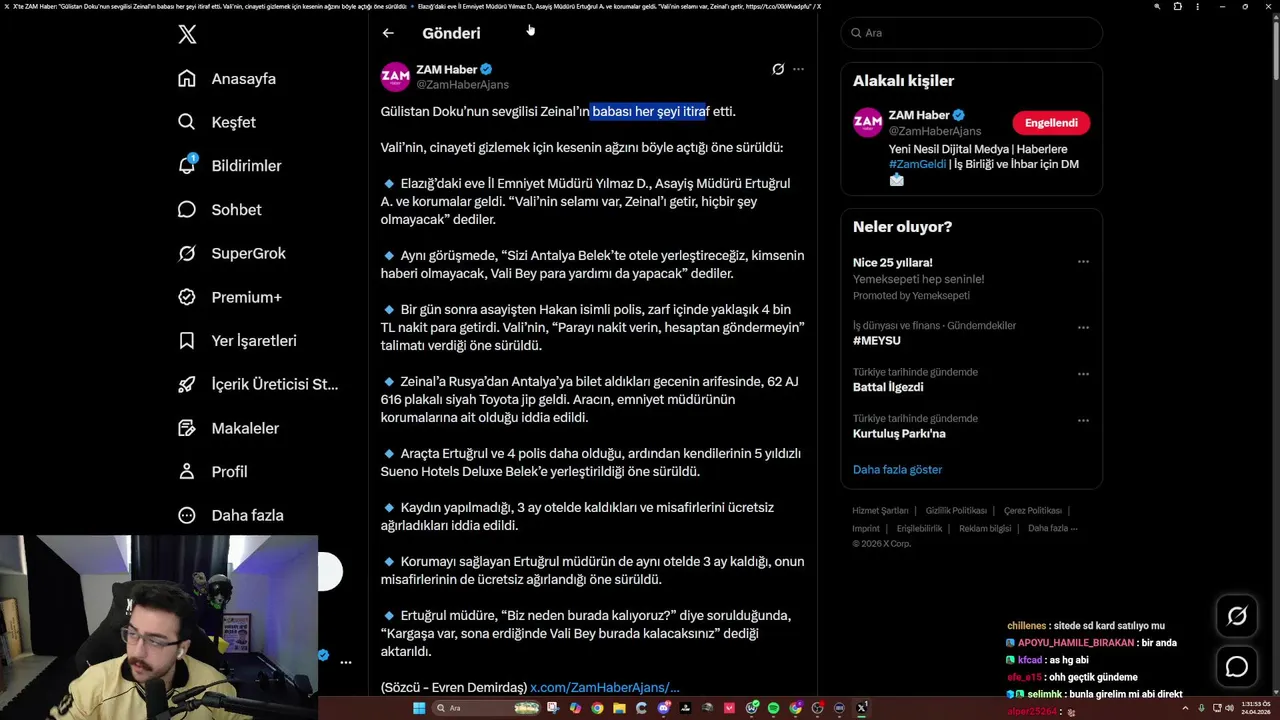Click Daha fazla göster link

click(x=897, y=470)
